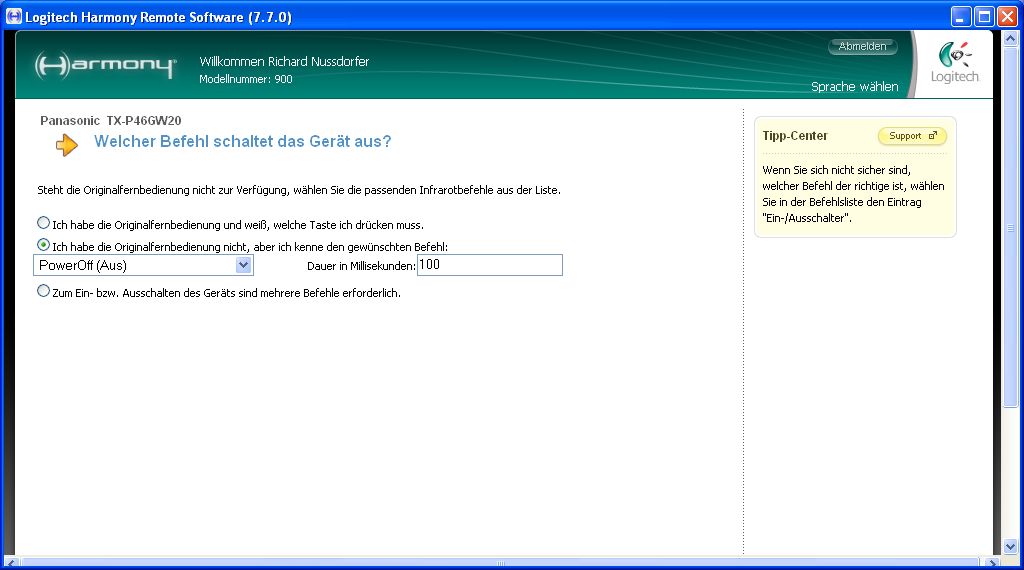Viewport: 1024px width, 570px height.
Task: Click the external-link icon on the Support button
Action: [x=933, y=136]
